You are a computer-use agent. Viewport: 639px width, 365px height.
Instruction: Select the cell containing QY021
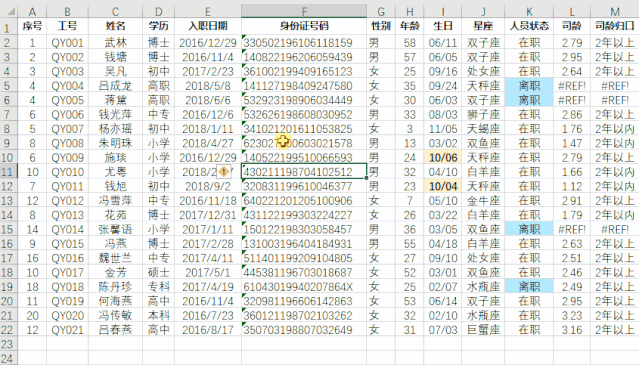67,330
